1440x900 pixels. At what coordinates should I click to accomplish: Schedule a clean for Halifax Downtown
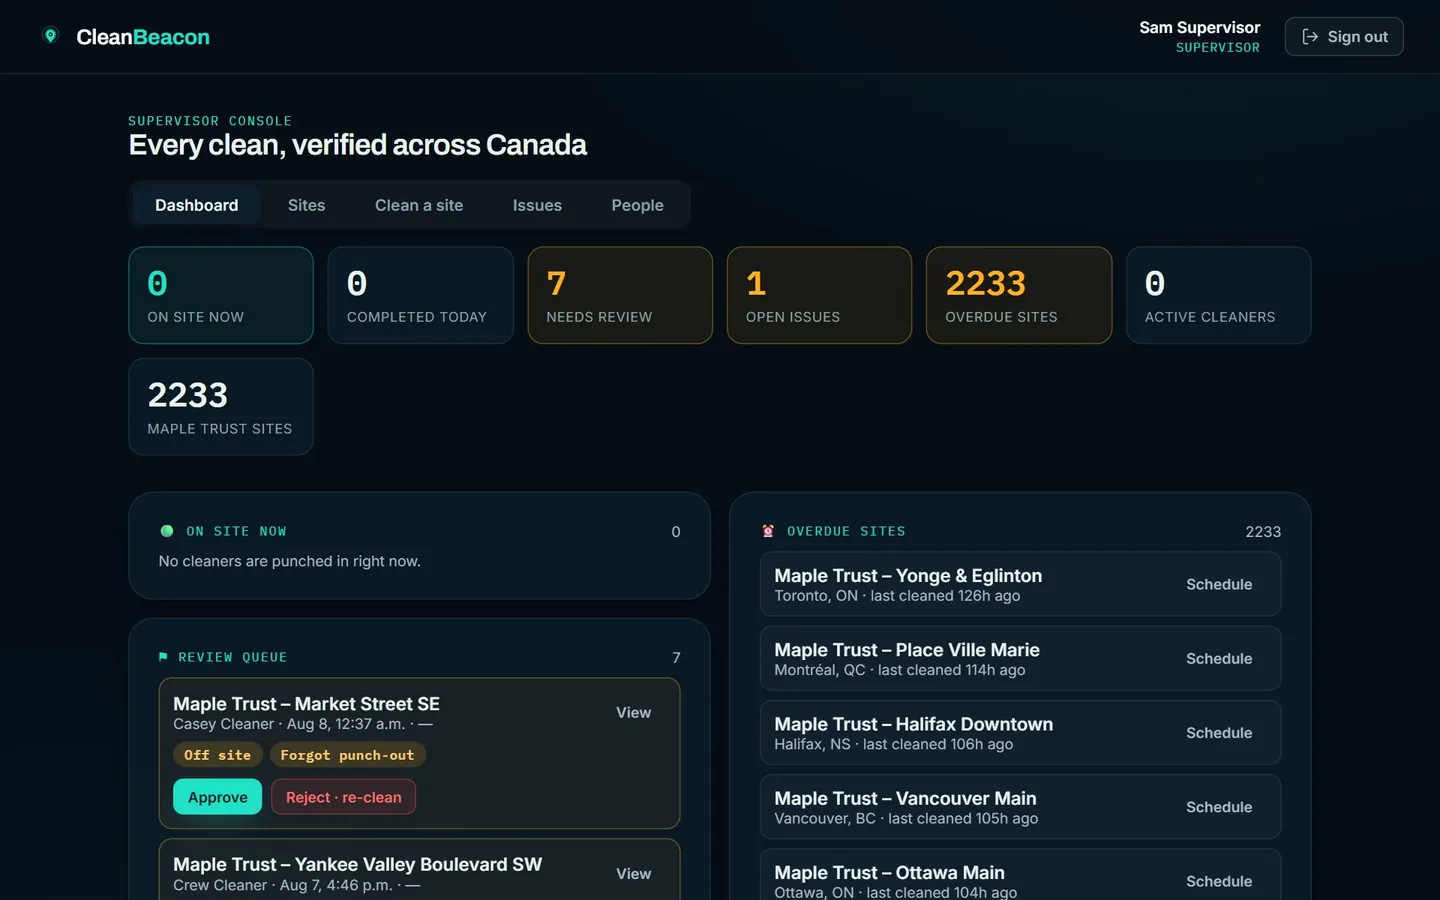coord(1219,733)
